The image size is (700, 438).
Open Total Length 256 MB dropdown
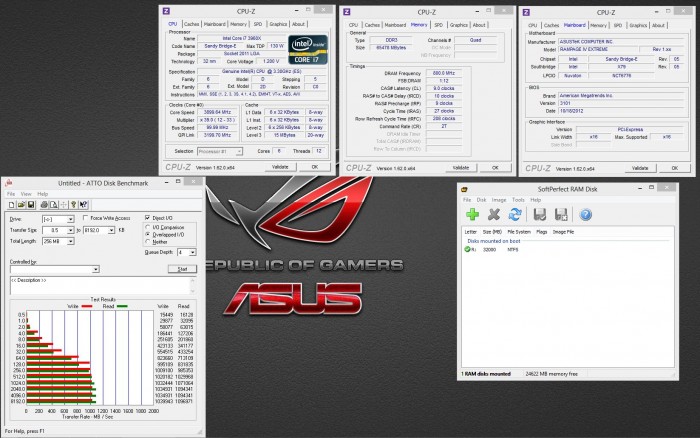pos(71,241)
